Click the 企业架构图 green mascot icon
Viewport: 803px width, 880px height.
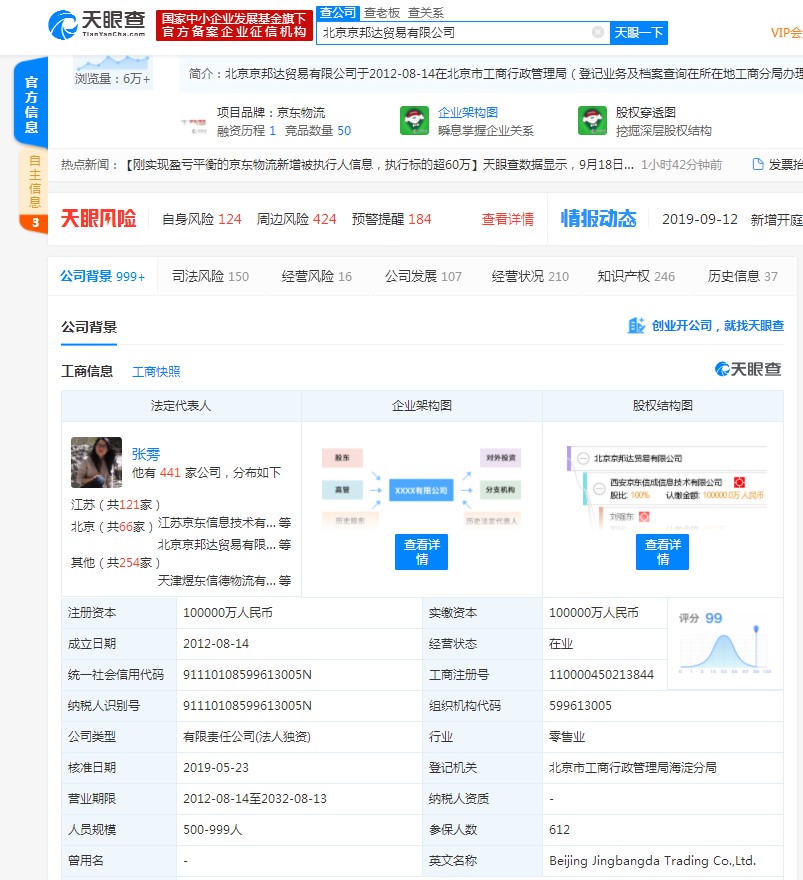(x=414, y=121)
